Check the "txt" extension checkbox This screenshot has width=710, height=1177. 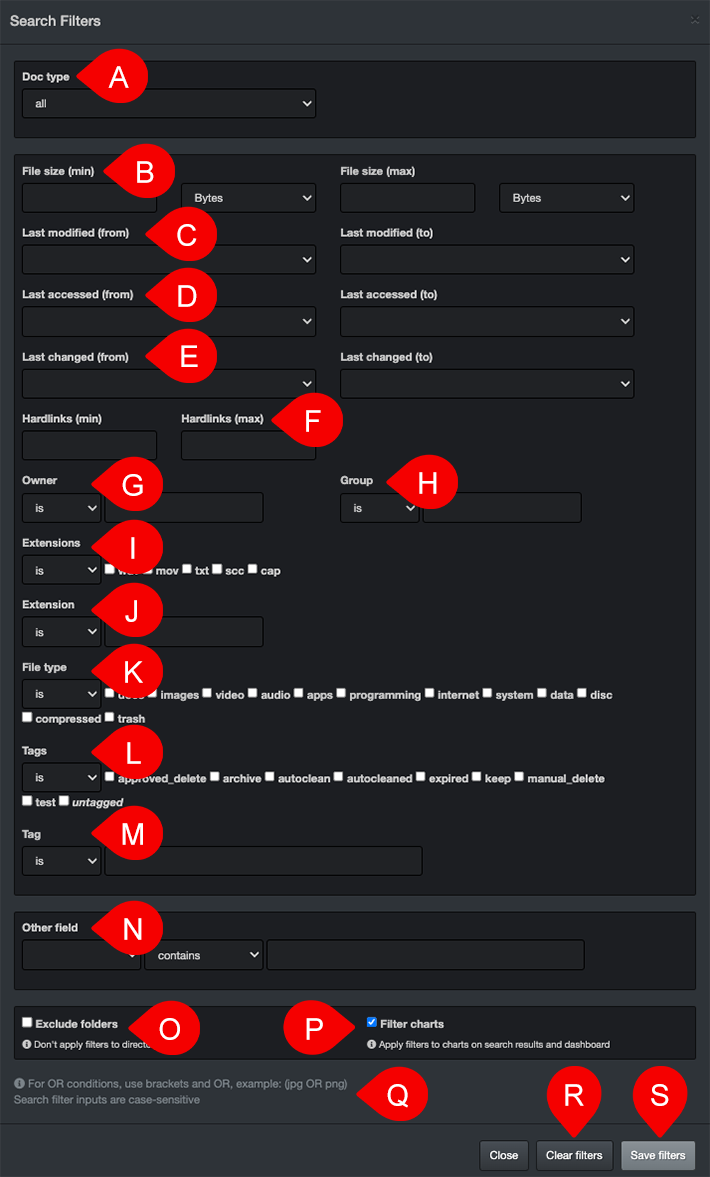click(x=187, y=568)
